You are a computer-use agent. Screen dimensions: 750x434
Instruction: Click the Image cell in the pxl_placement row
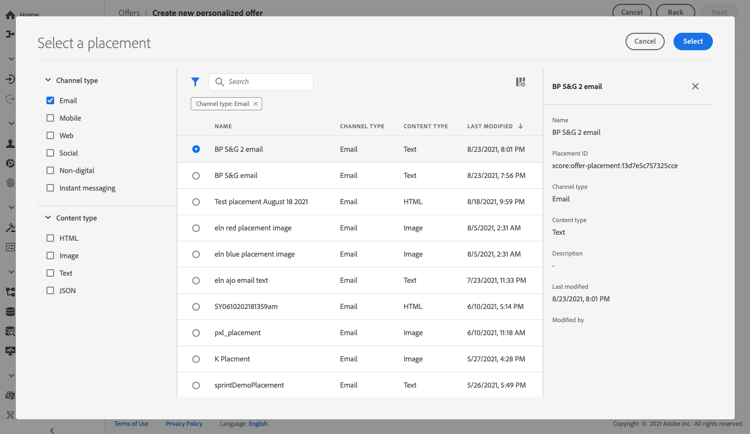413,333
